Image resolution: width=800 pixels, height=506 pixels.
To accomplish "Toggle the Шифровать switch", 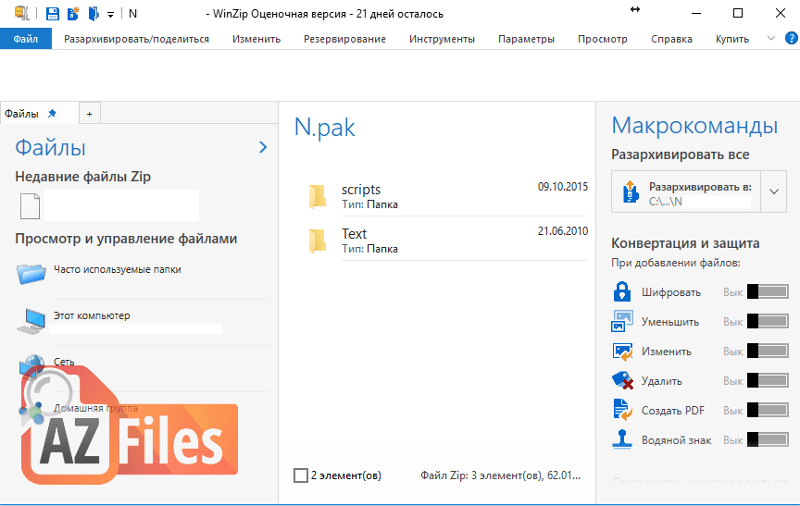I will [768, 292].
